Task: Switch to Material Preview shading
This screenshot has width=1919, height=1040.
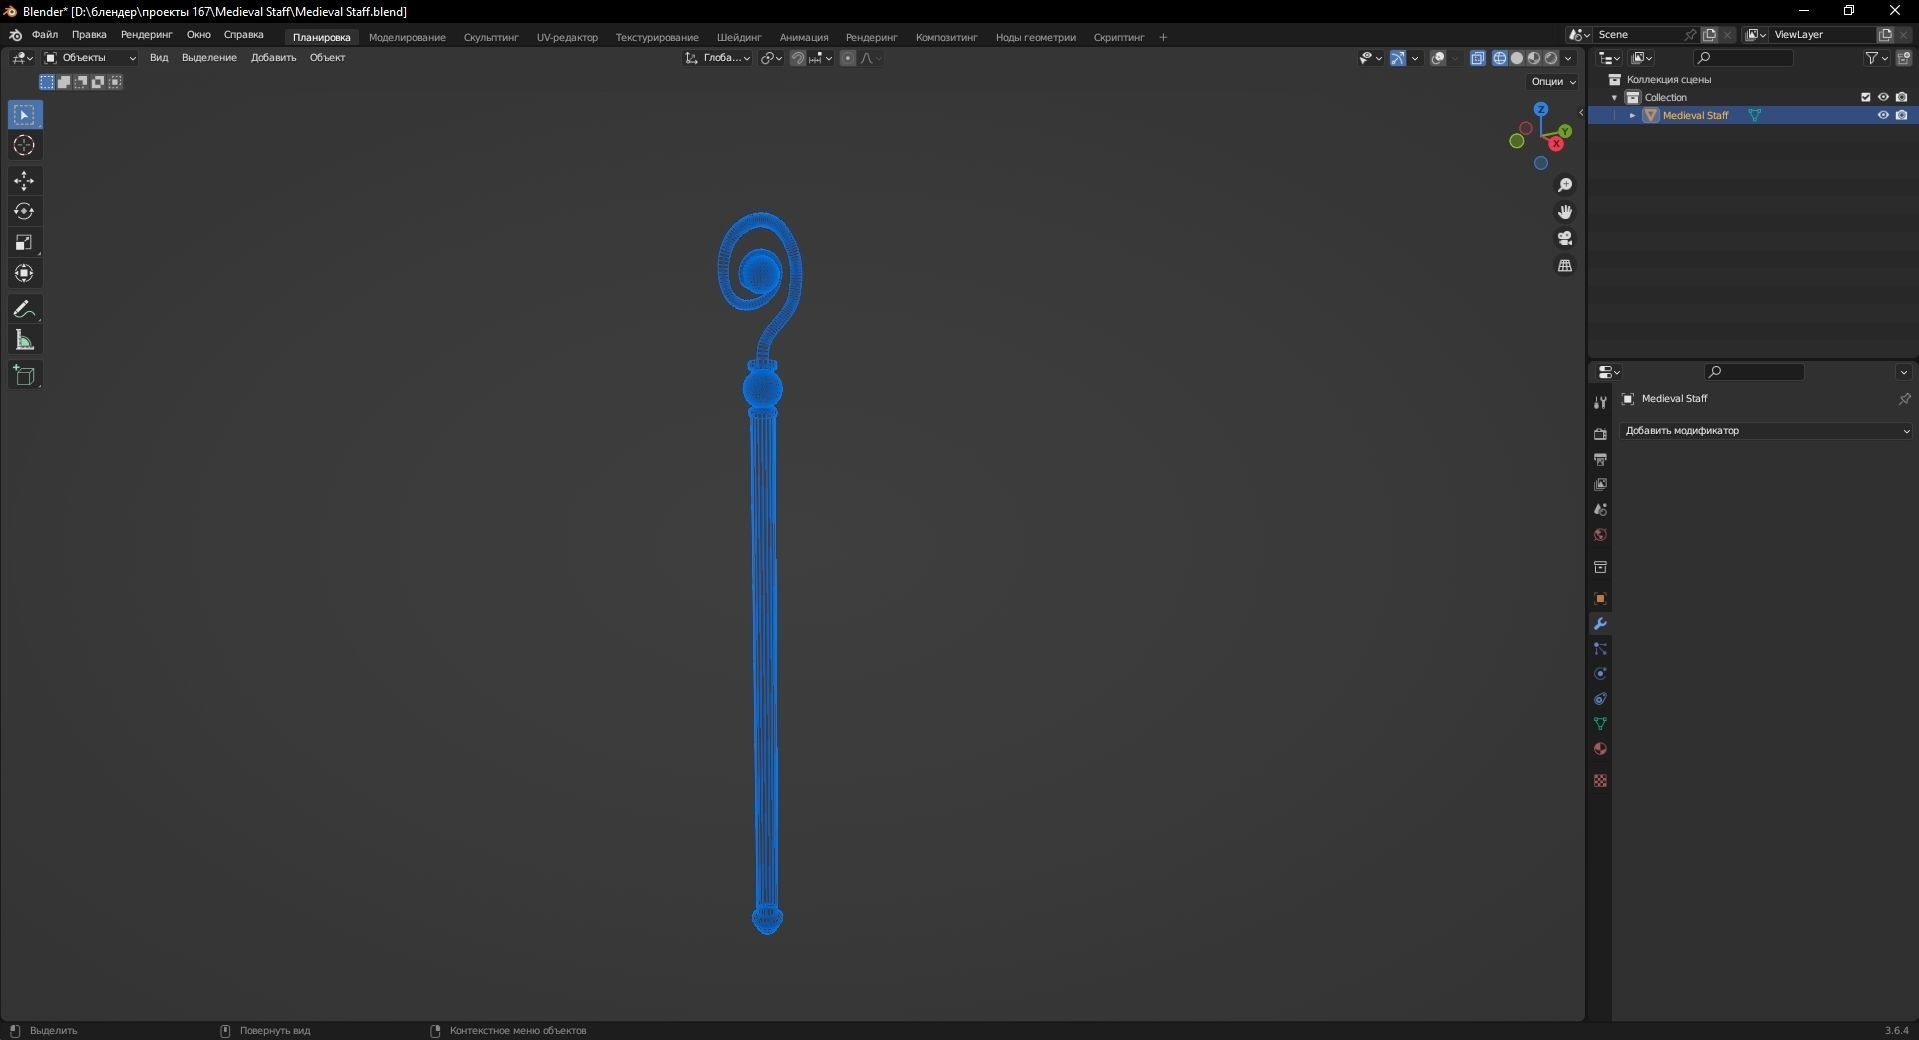Action: pyautogui.click(x=1534, y=58)
